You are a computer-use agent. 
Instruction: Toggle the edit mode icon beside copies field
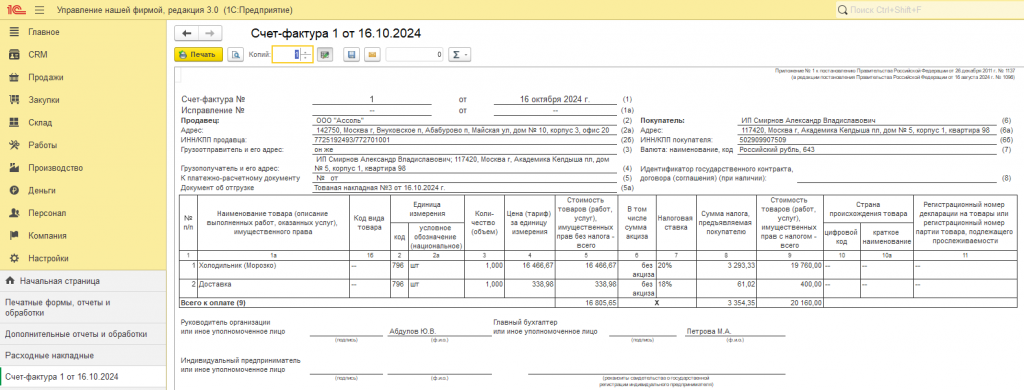325,55
